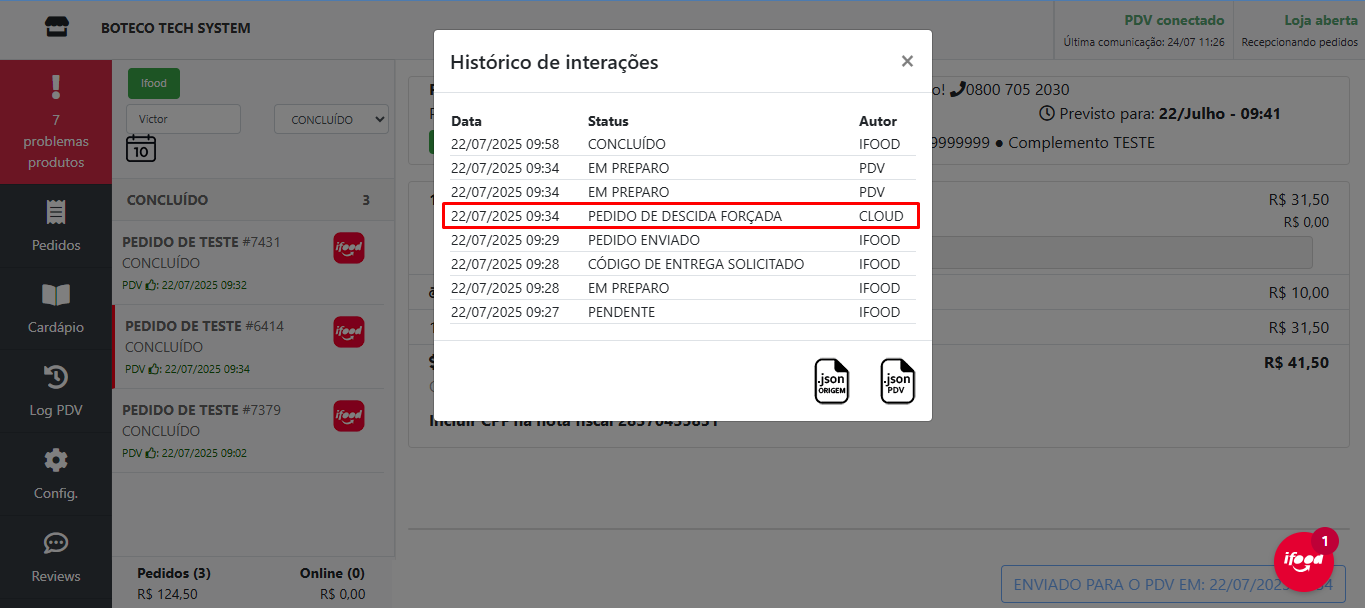Viewport: 1365px width, 608px height.
Task: Click the iFood logo on order #7431
Action: click(348, 248)
